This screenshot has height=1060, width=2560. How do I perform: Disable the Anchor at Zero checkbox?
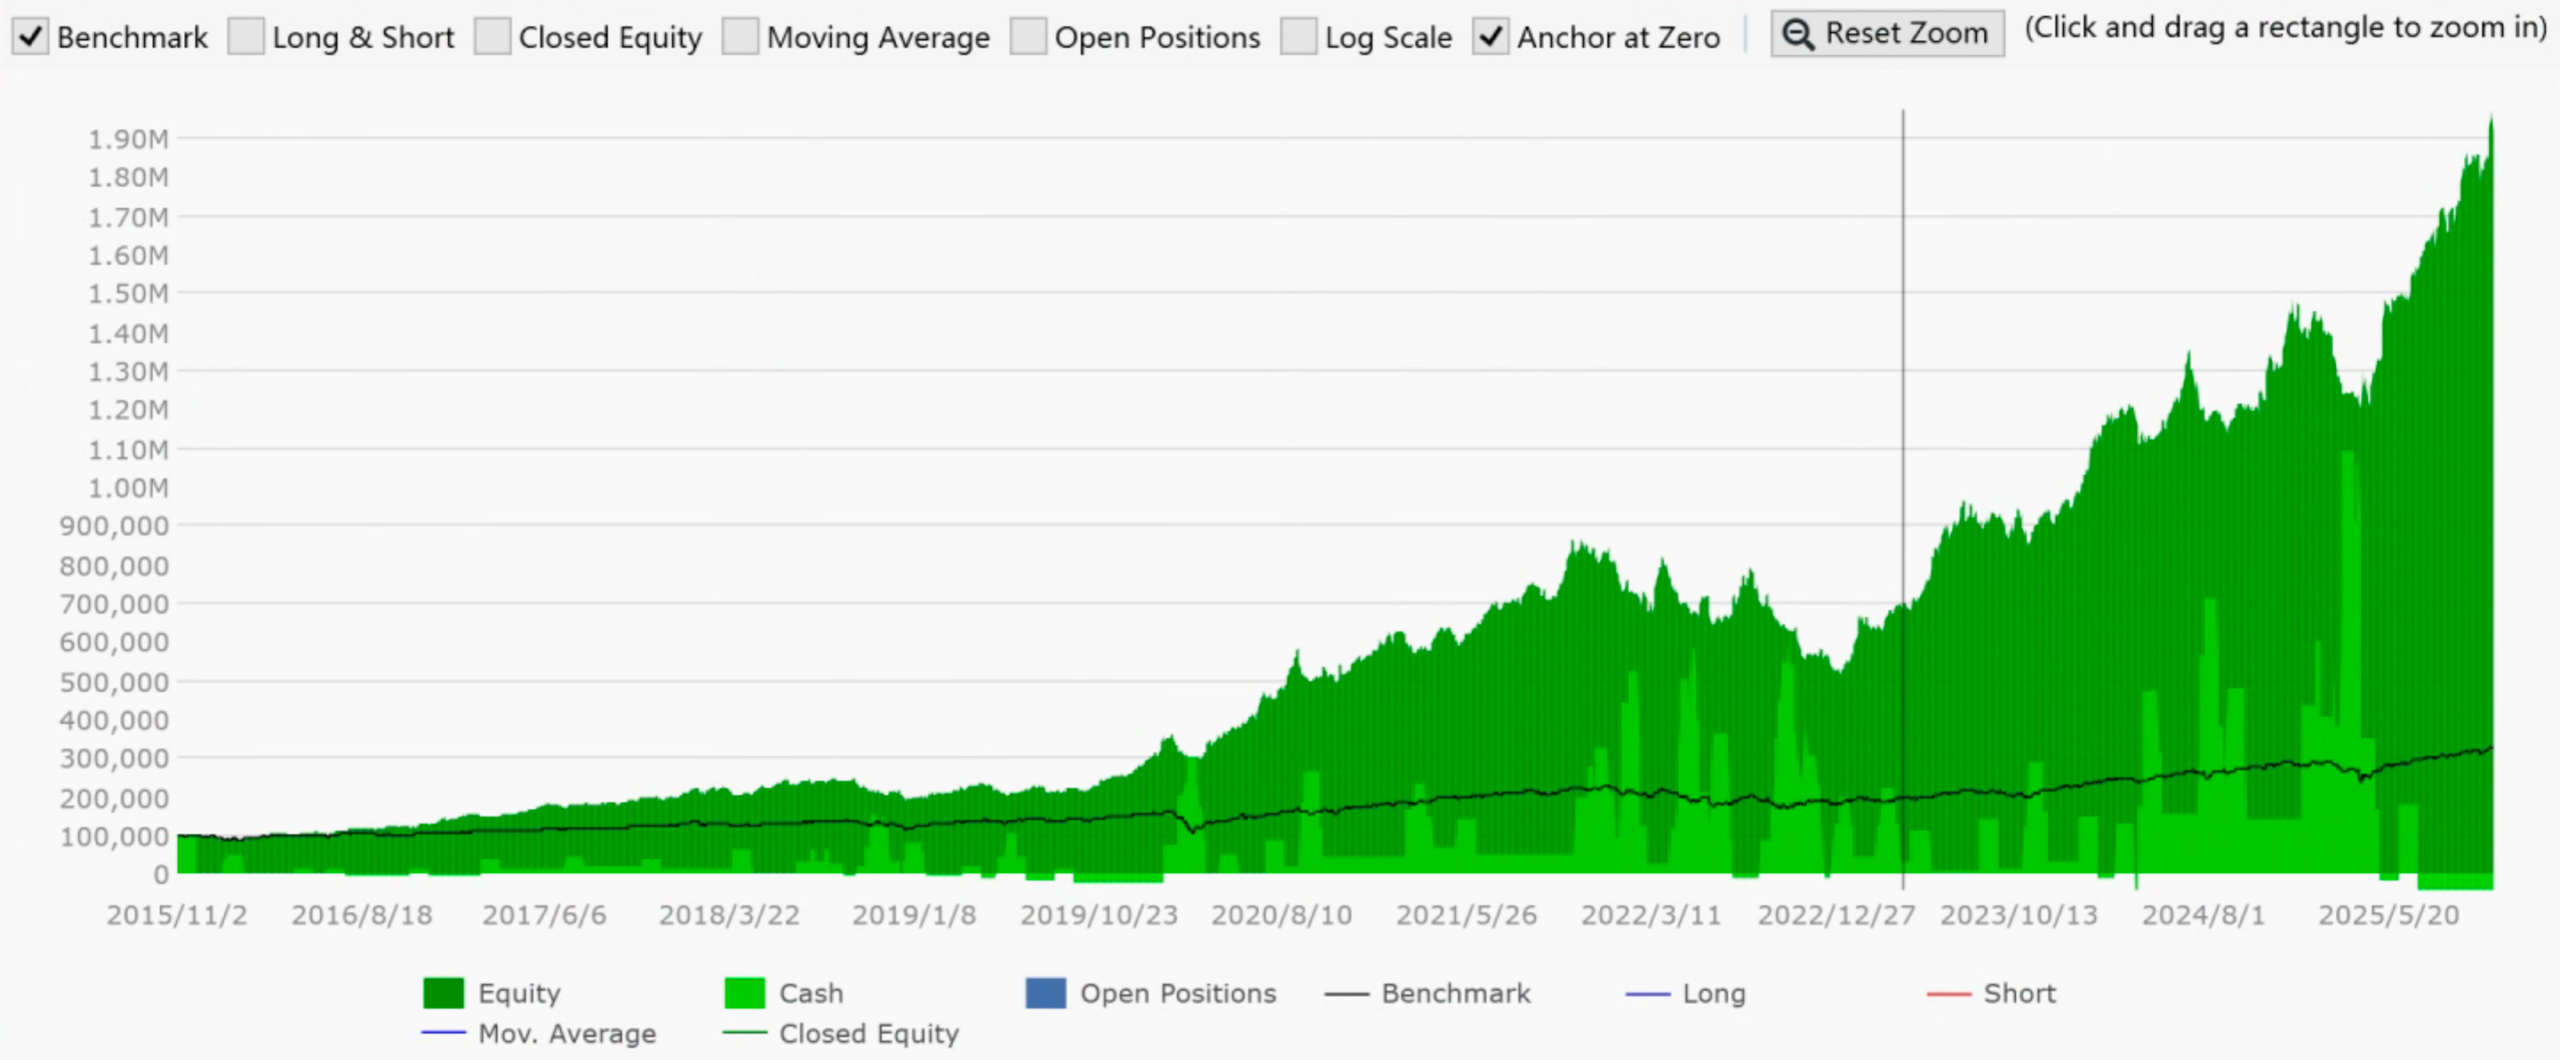[x=1490, y=37]
